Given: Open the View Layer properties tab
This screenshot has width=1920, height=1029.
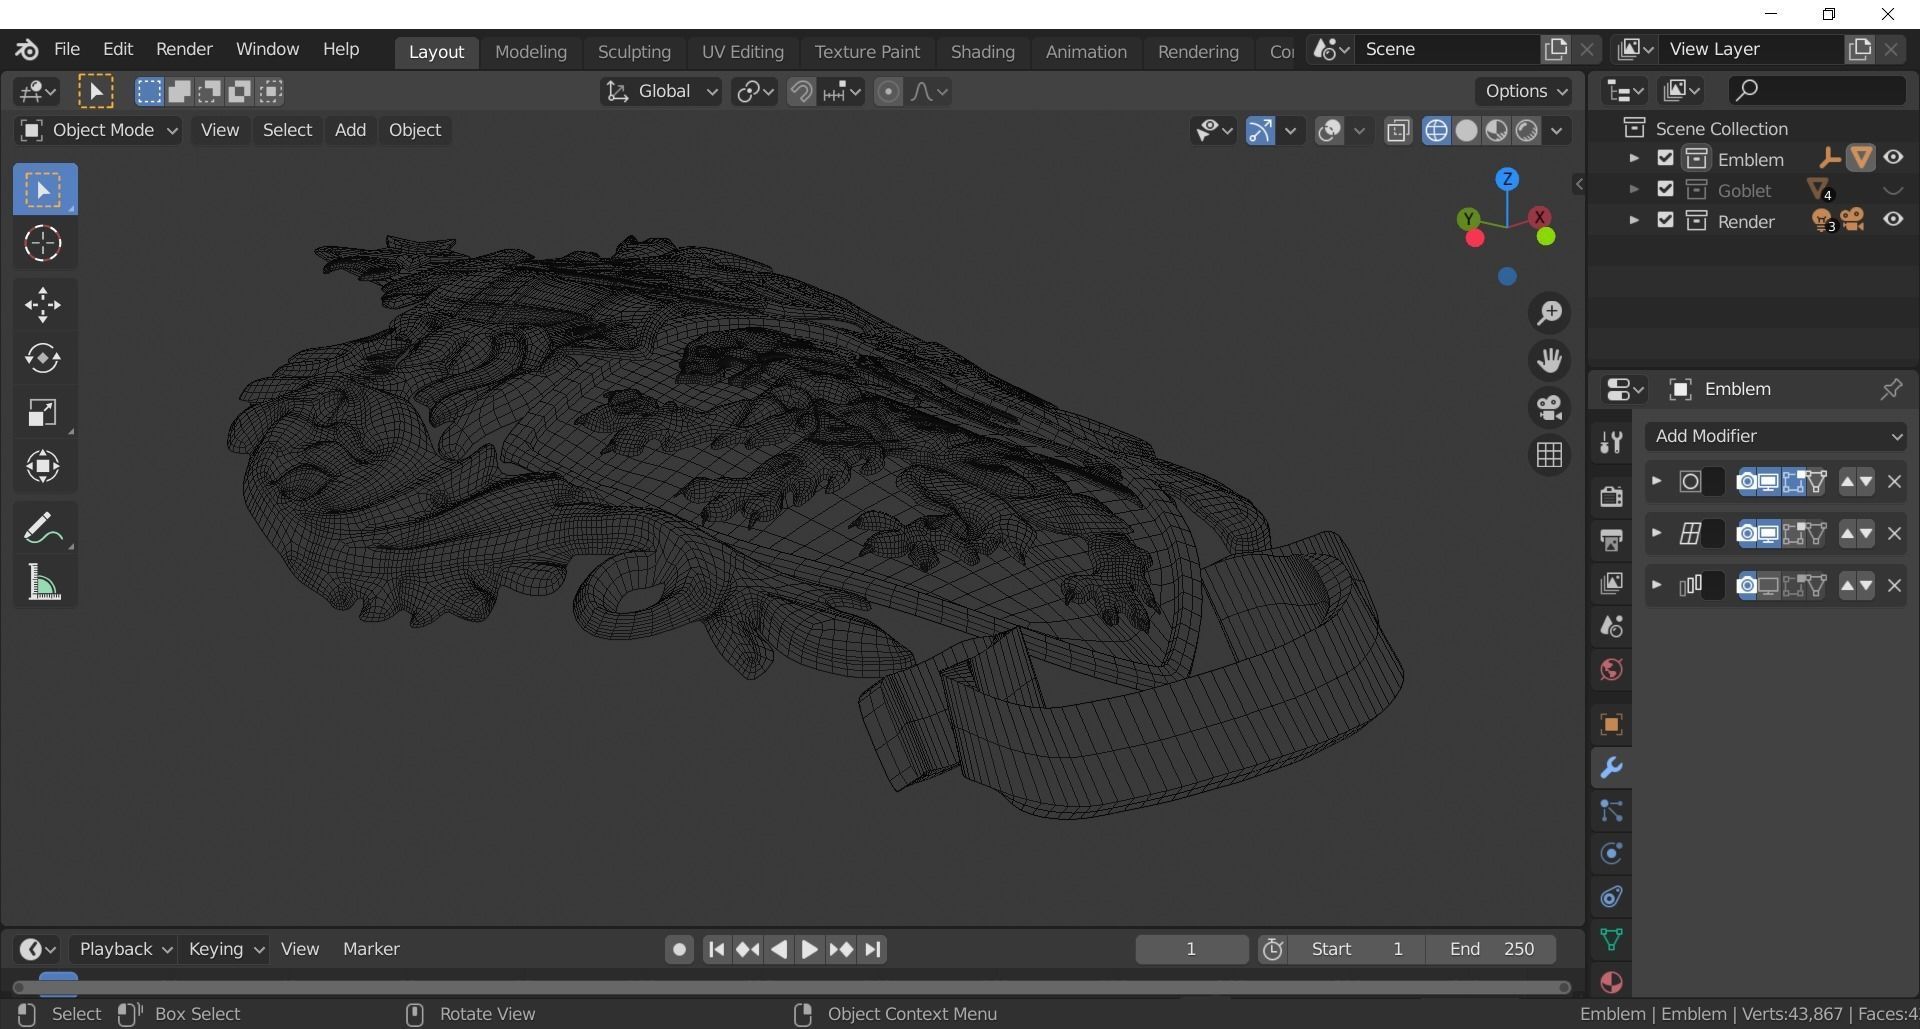Looking at the screenshot, I should click(x=1611, y=583).
